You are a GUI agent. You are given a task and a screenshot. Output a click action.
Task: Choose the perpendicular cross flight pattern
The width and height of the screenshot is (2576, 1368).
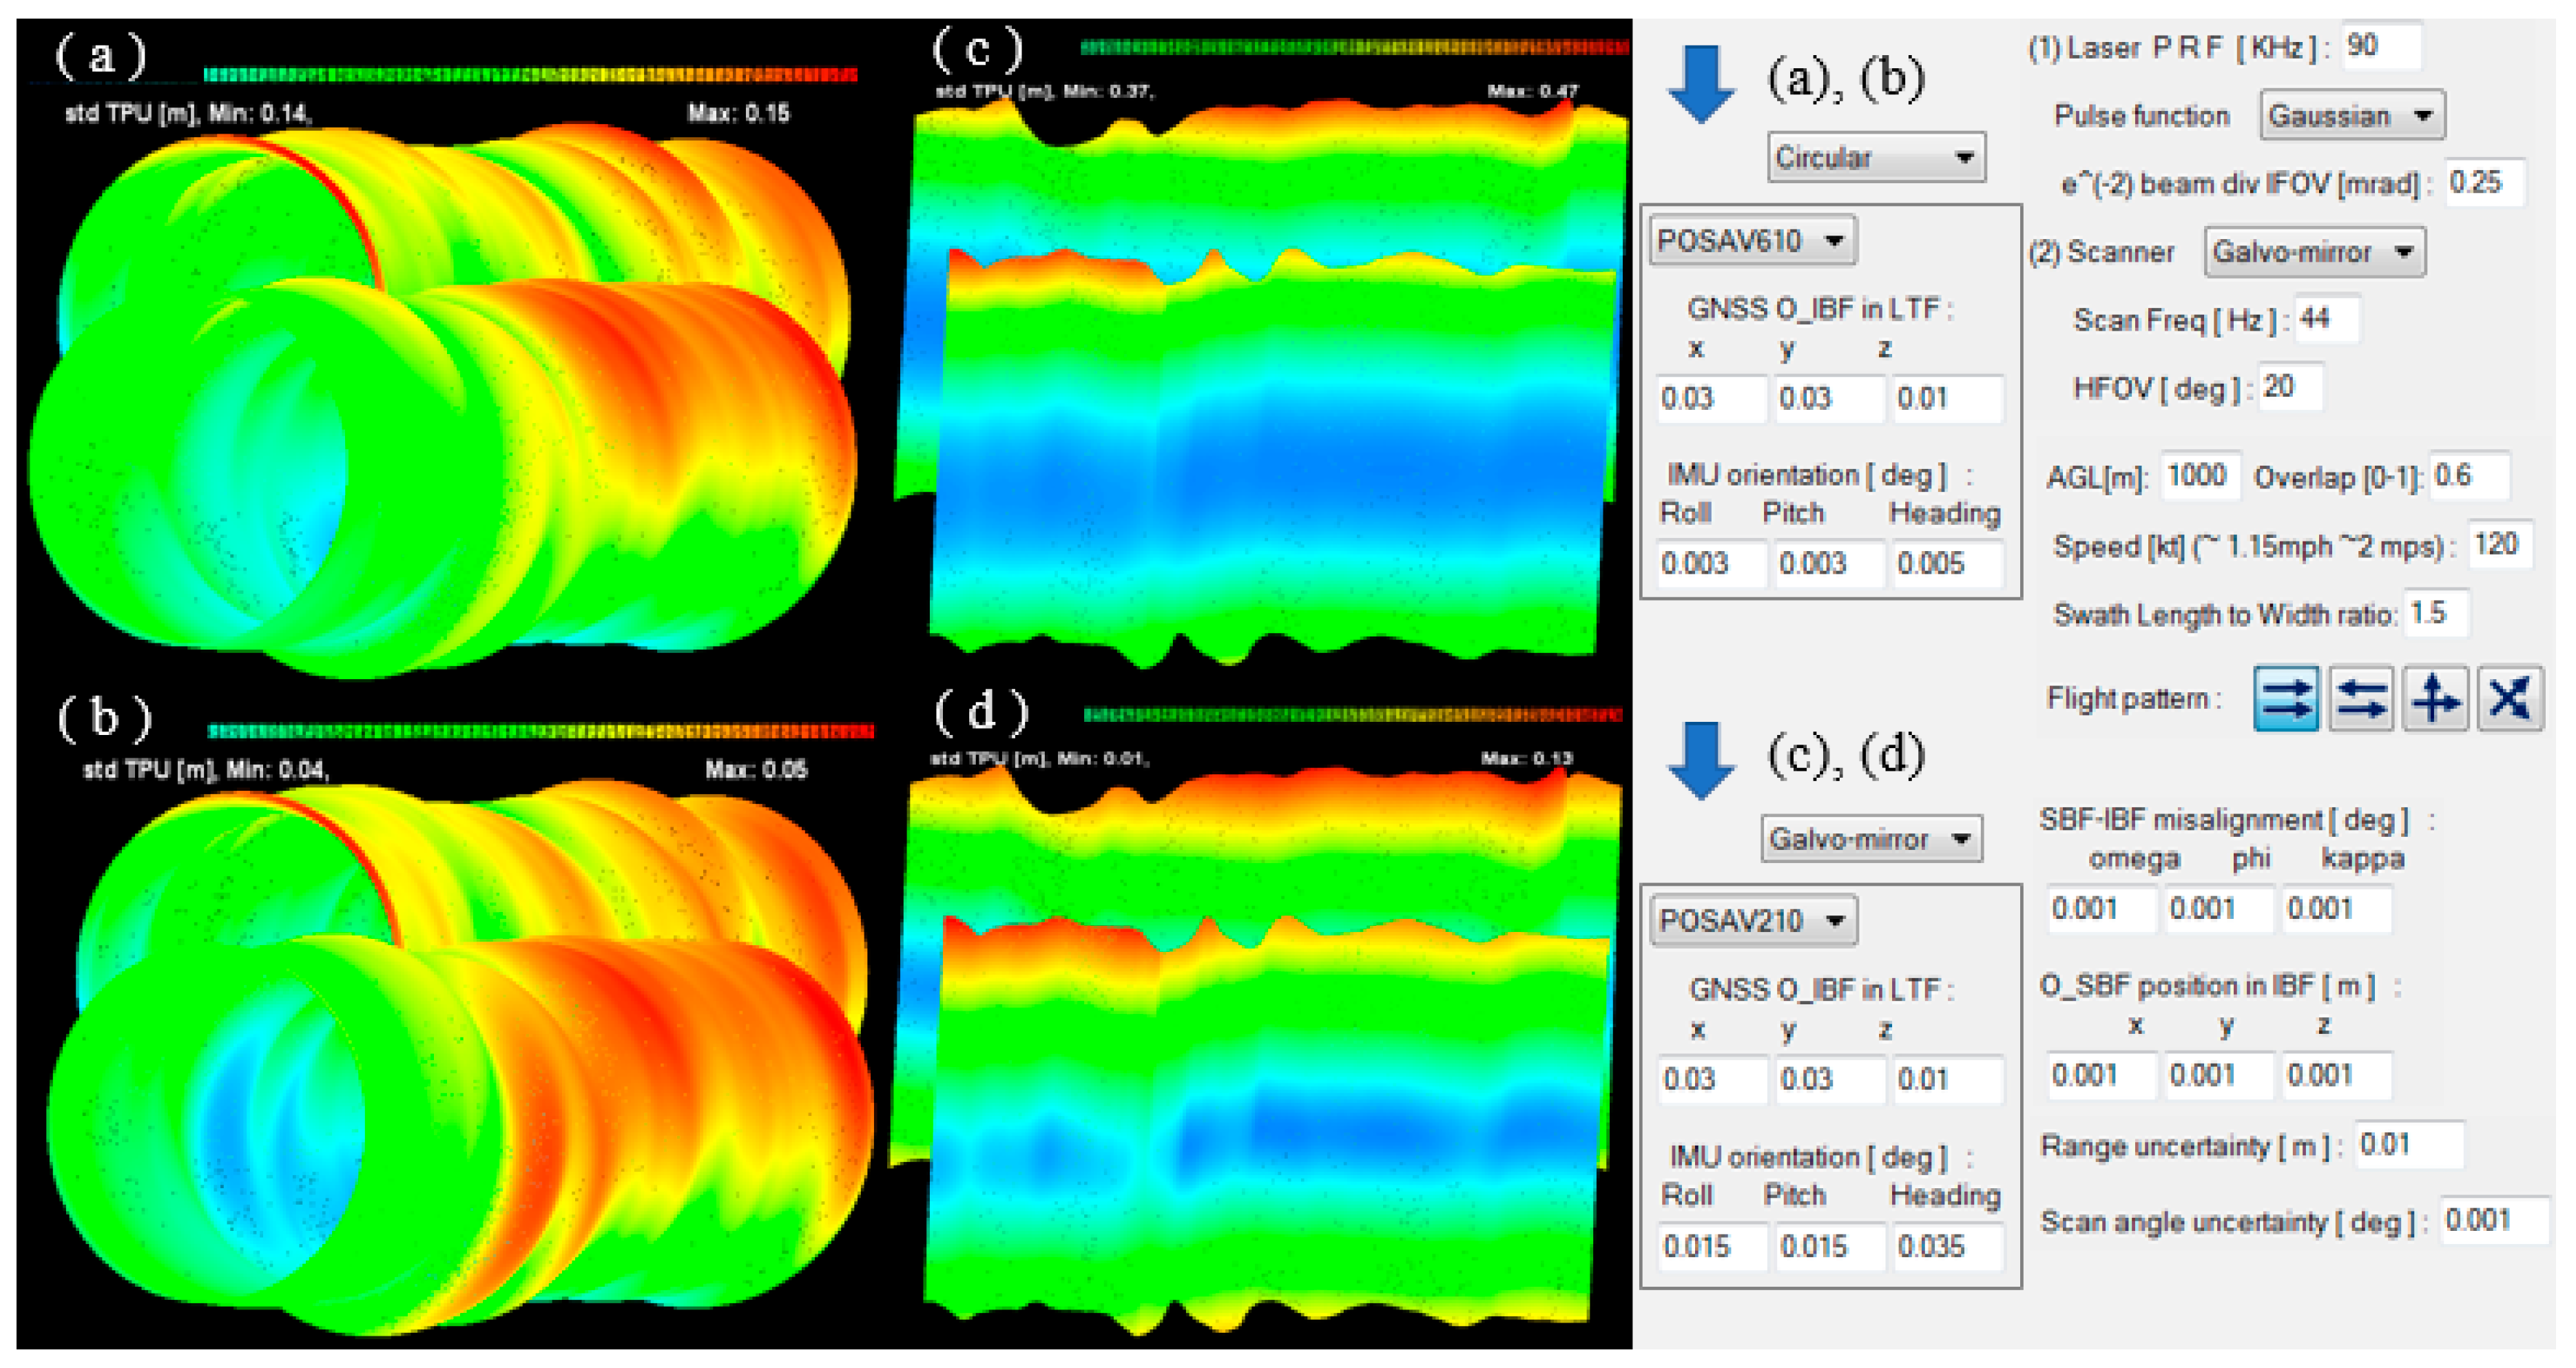click(x=2435, y=698)
